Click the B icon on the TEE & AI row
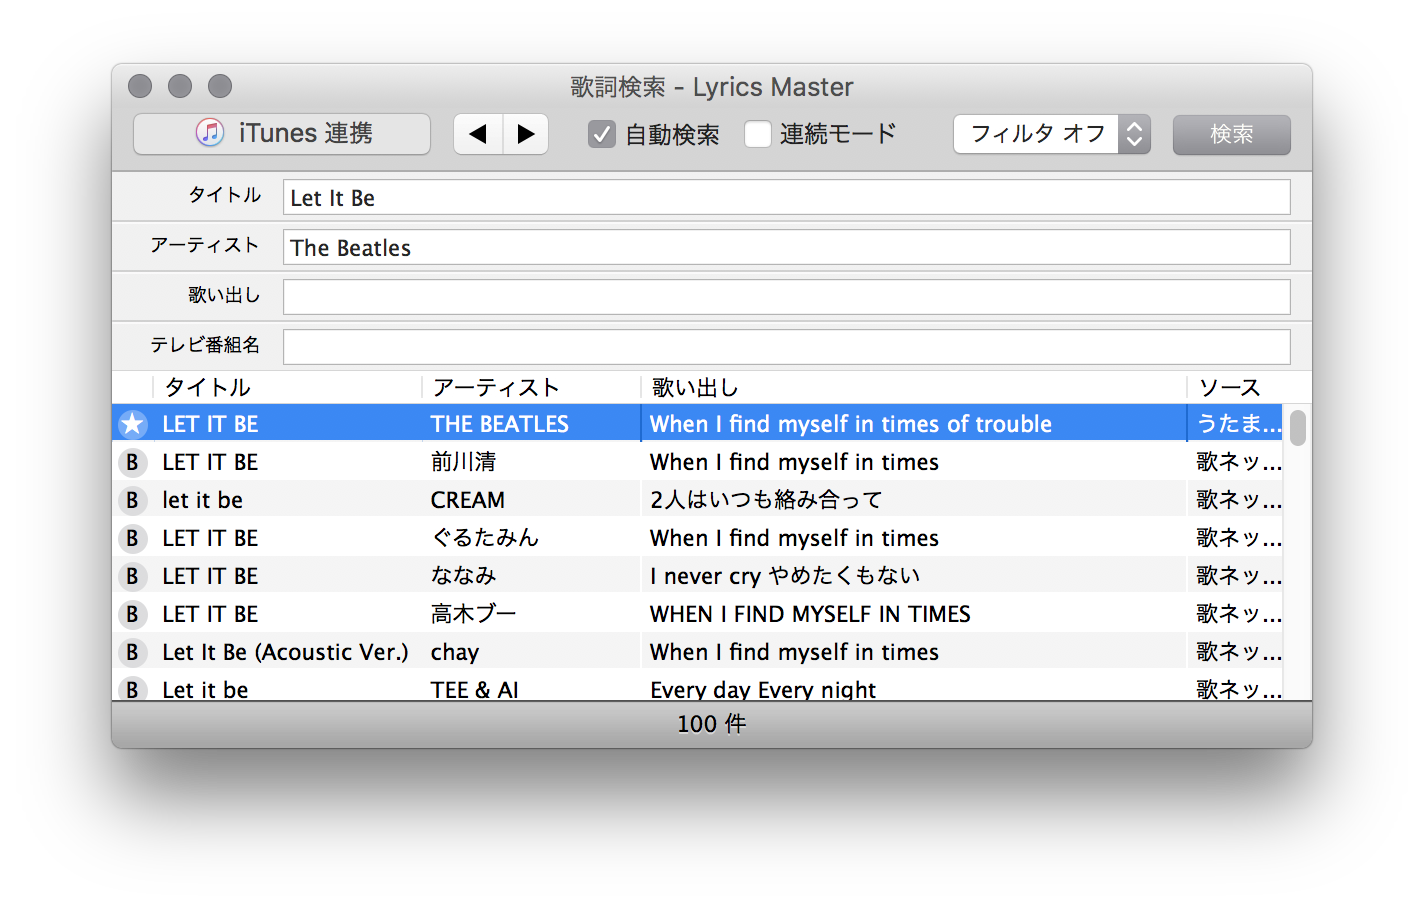This screenshot has width=1424, height=908. (x=132, y=689)
